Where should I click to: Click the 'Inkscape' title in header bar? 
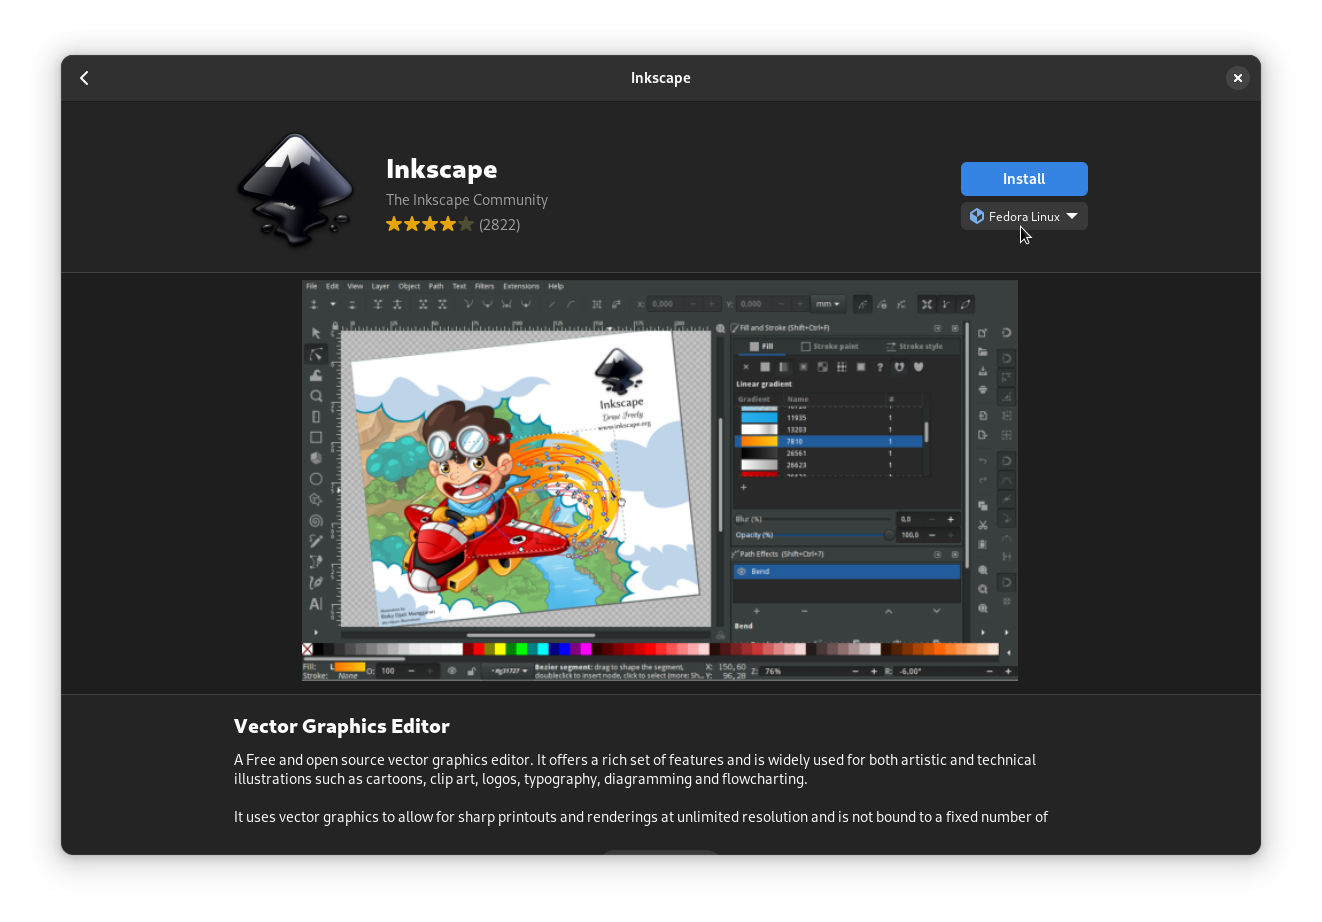(661, 78)
